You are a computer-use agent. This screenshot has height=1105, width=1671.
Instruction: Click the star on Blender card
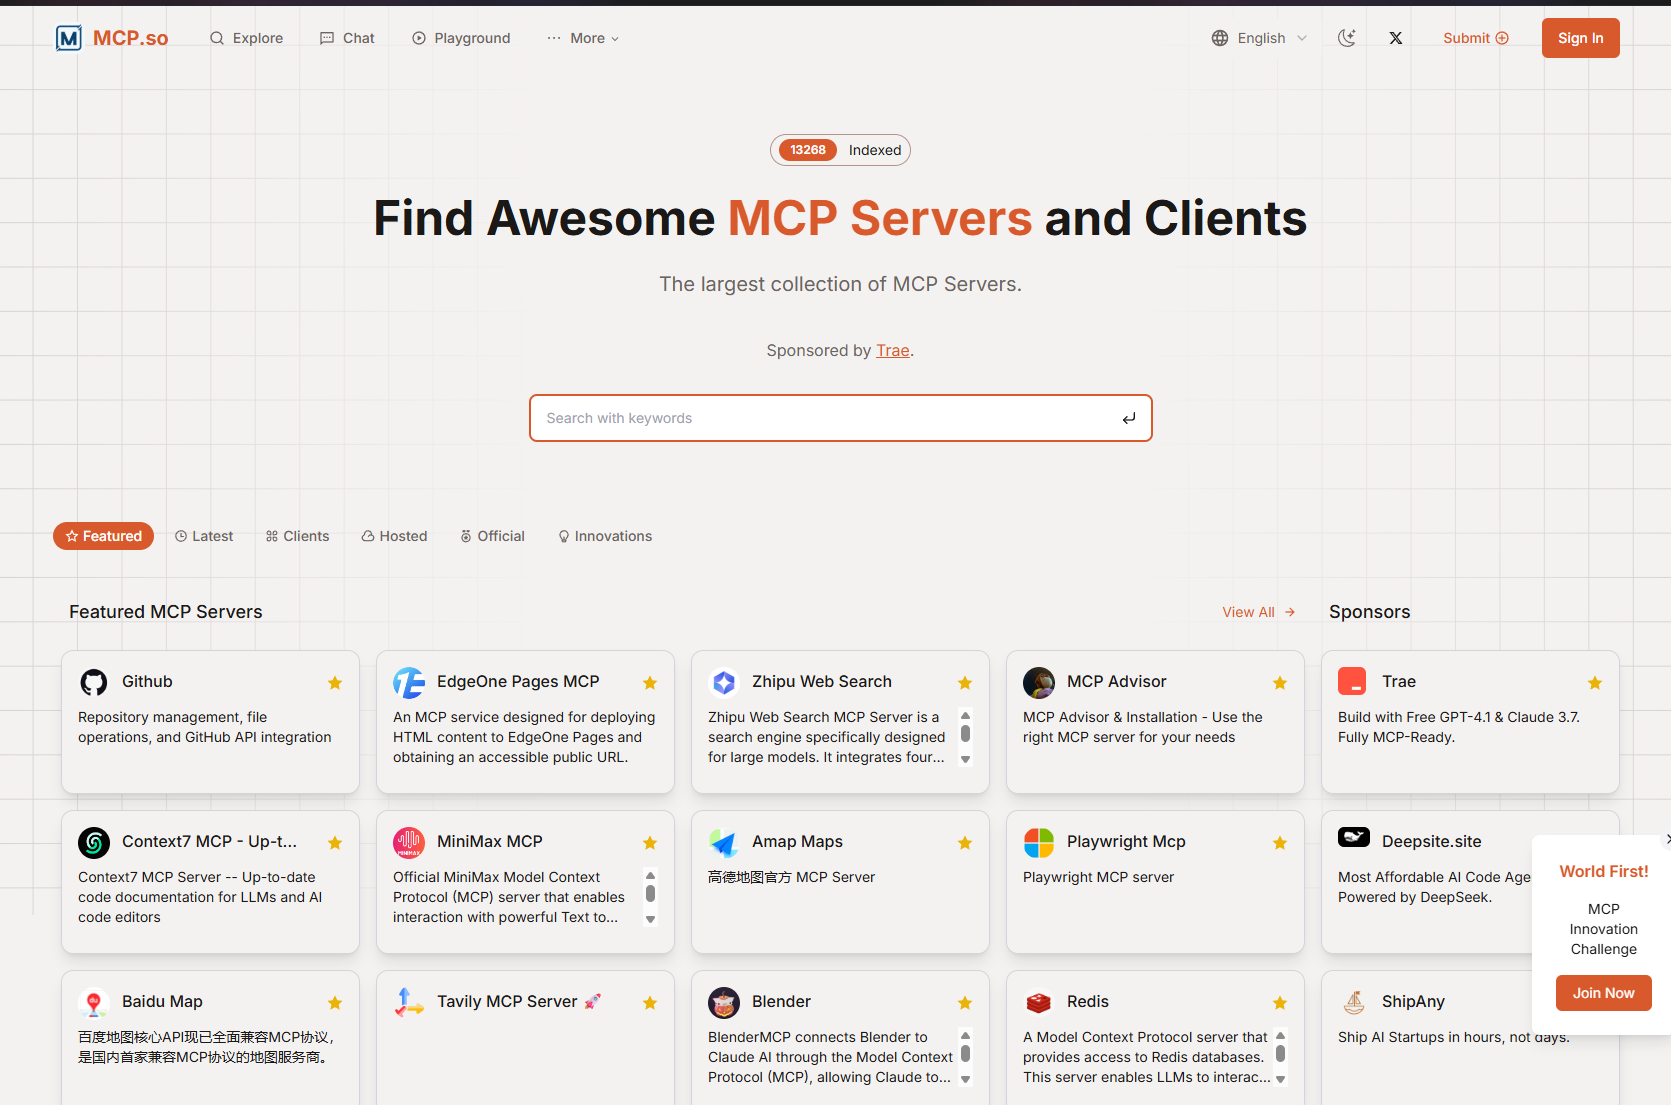coord(965,1003)
